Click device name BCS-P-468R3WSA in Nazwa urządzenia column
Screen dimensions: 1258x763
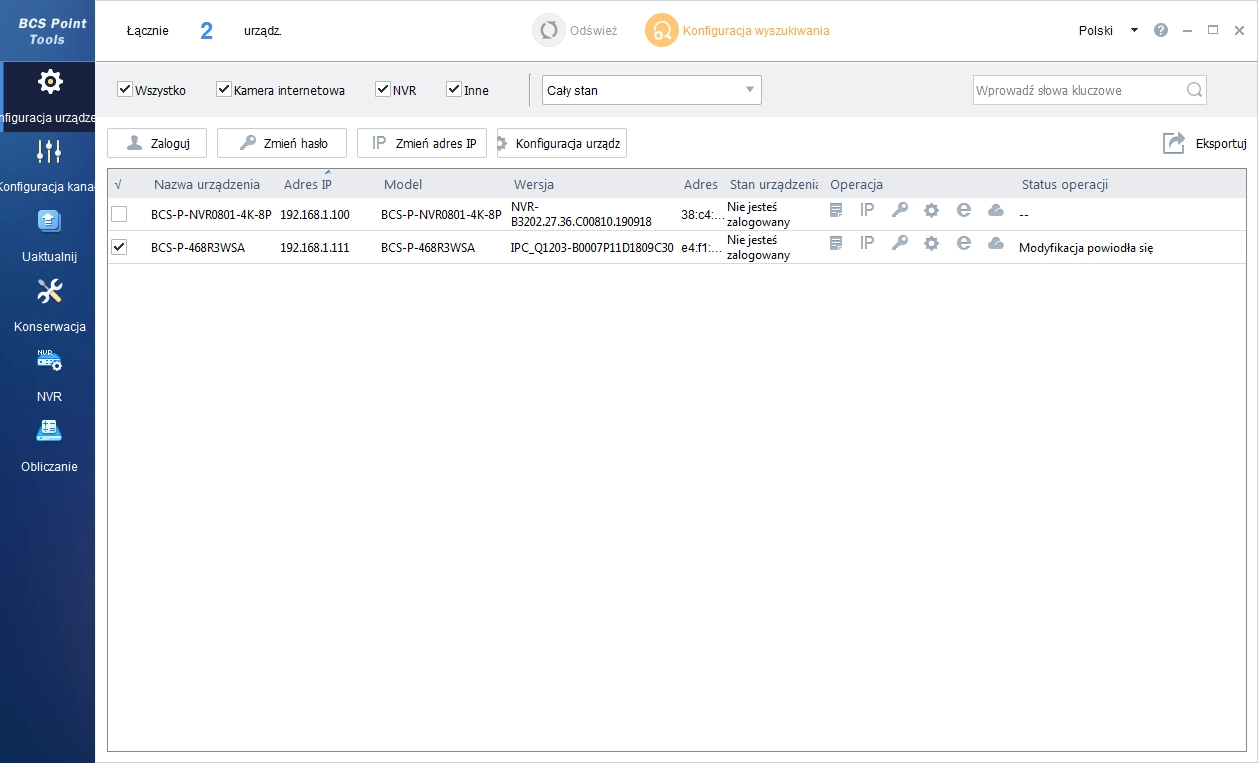tap(198, 247)
